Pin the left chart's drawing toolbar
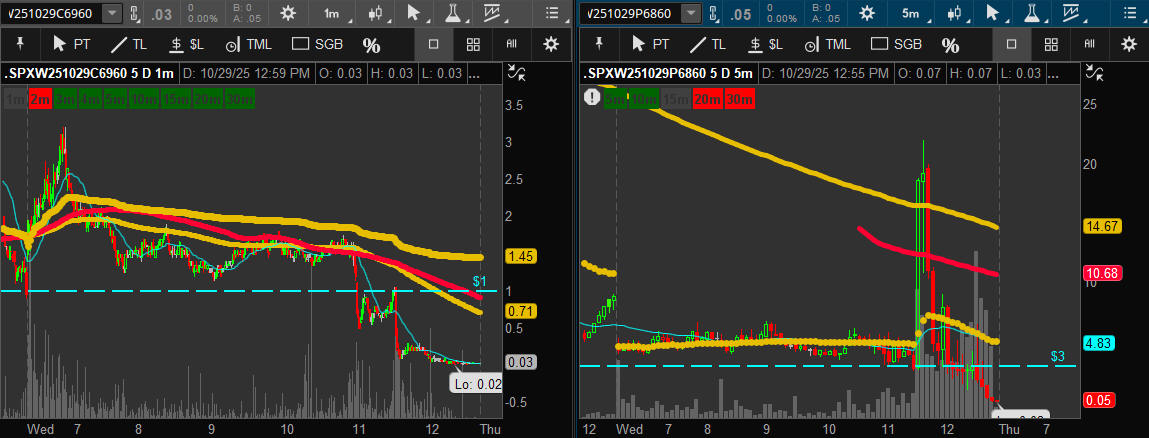 pos(21,44)
